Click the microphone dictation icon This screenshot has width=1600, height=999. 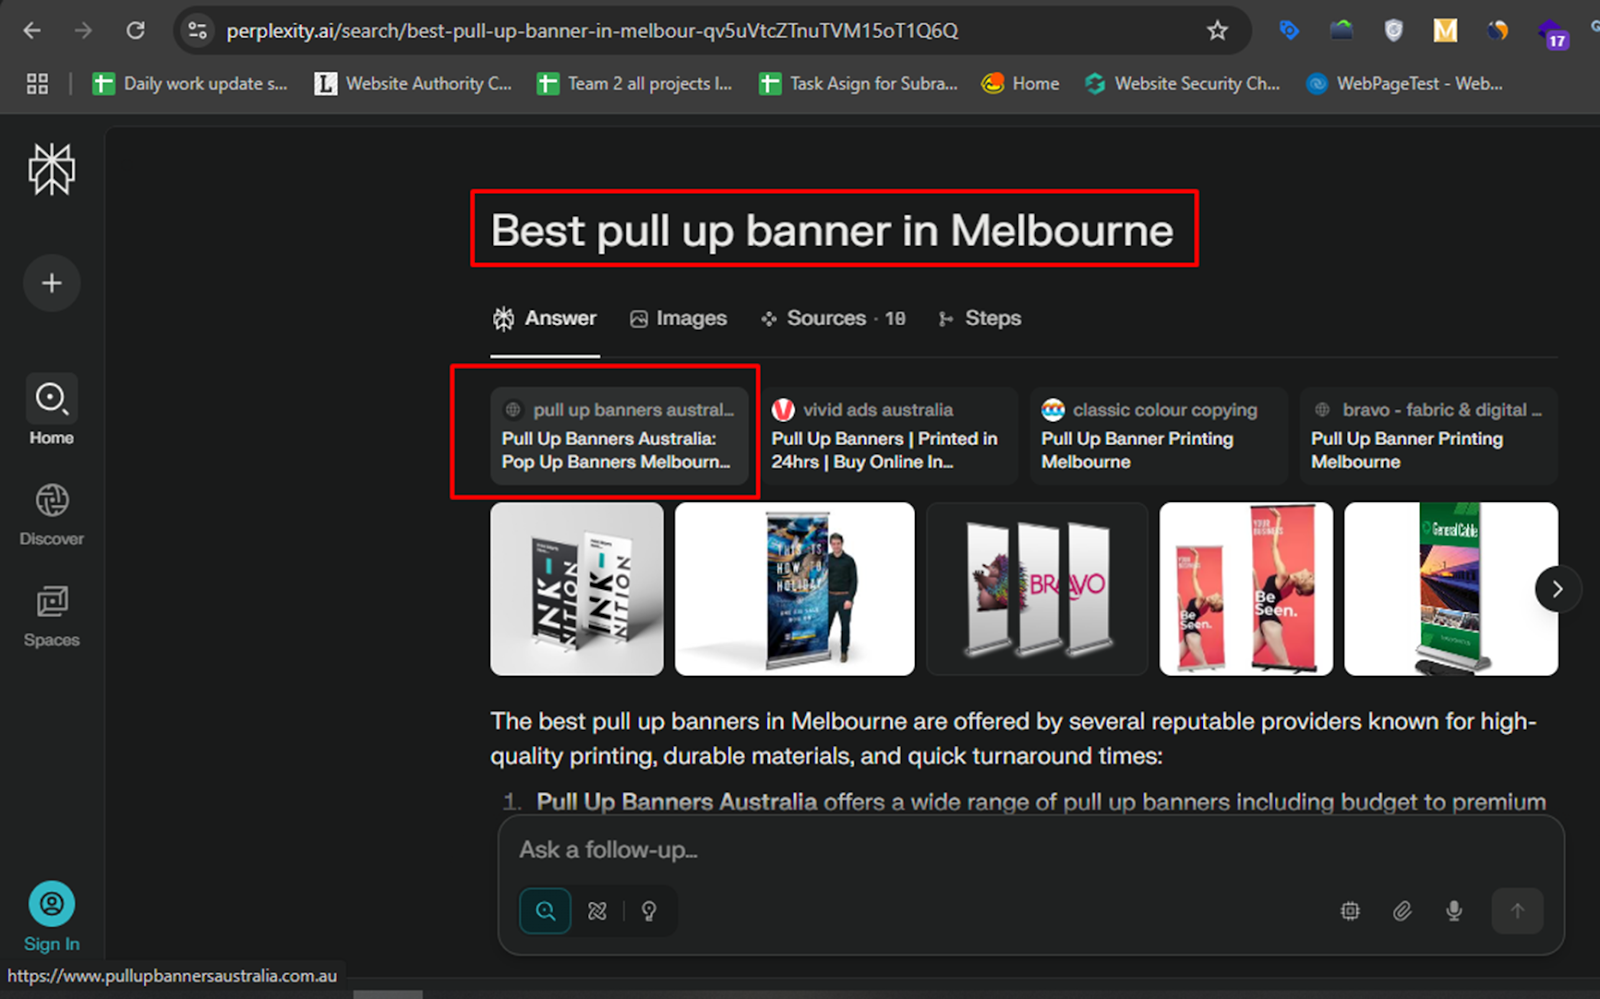coord(1454,911)
